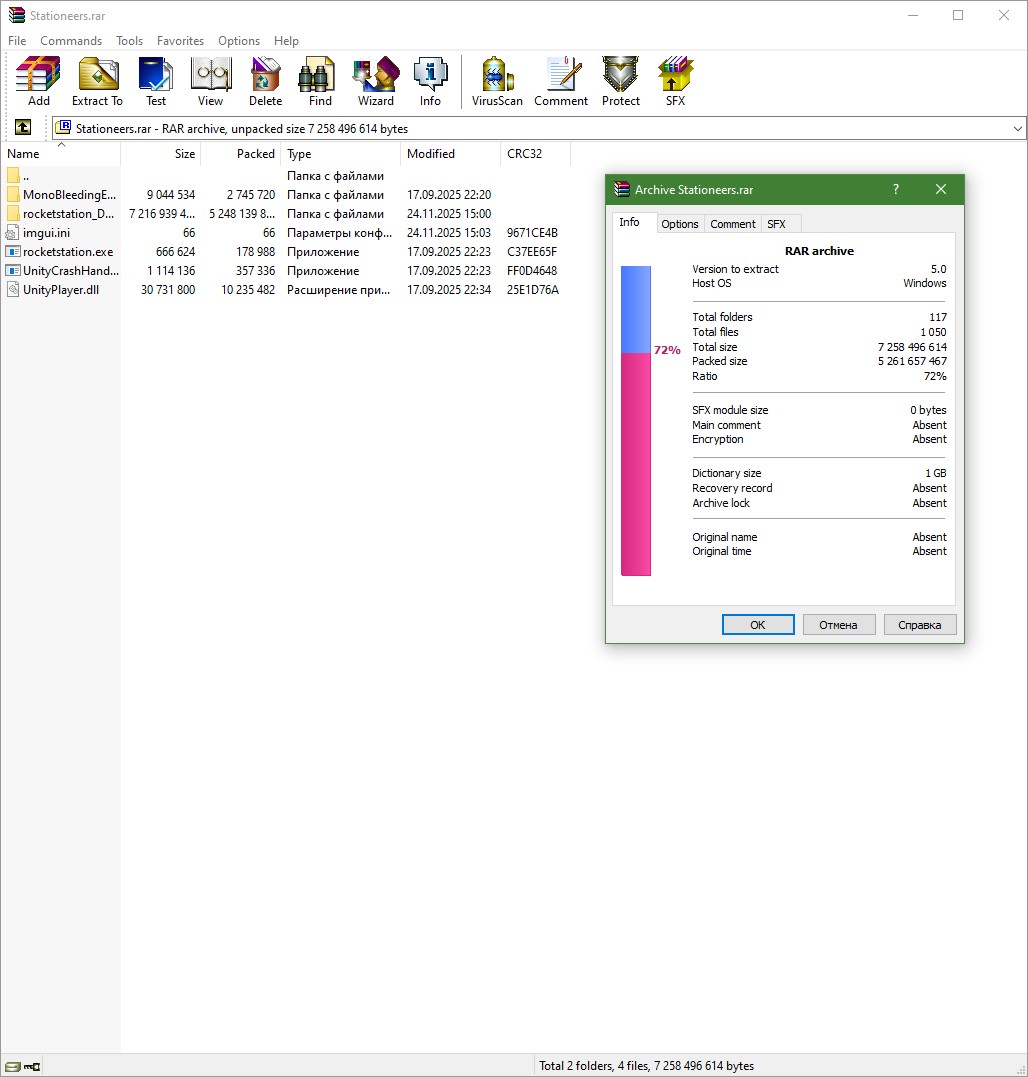
Task: Click the MonoBleedingE... folder icon
Action: click(13, 194)
